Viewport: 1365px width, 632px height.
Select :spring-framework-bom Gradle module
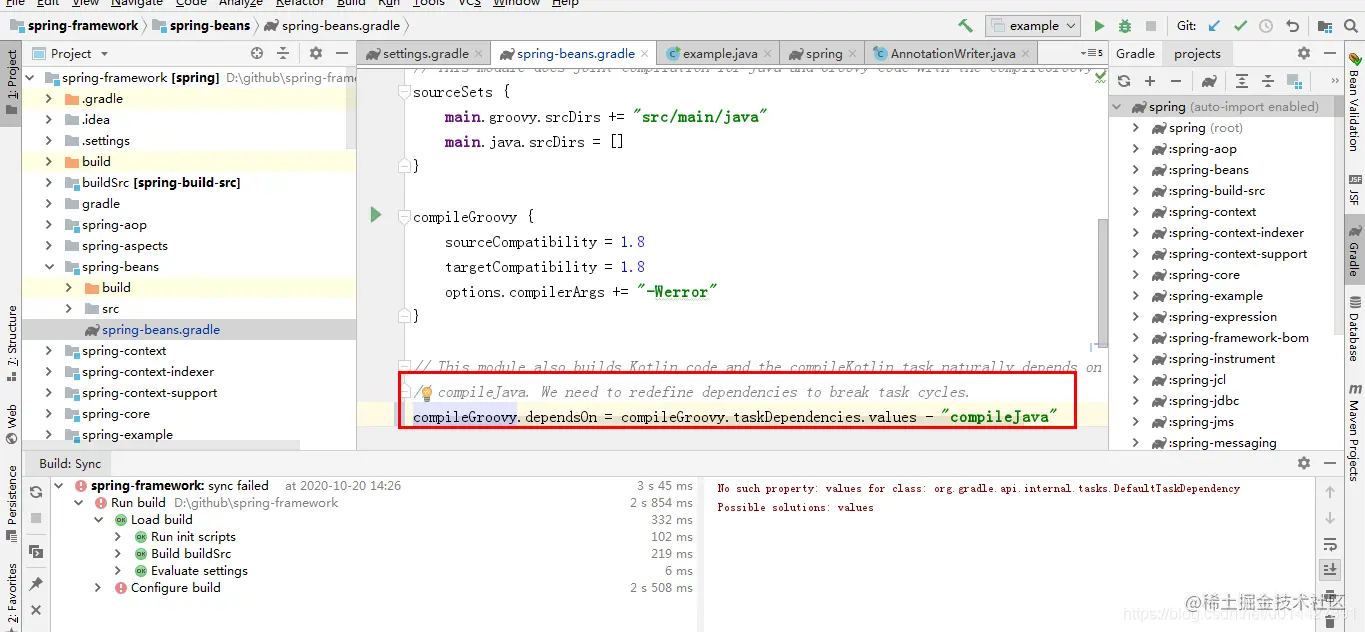coord(1239,338)
